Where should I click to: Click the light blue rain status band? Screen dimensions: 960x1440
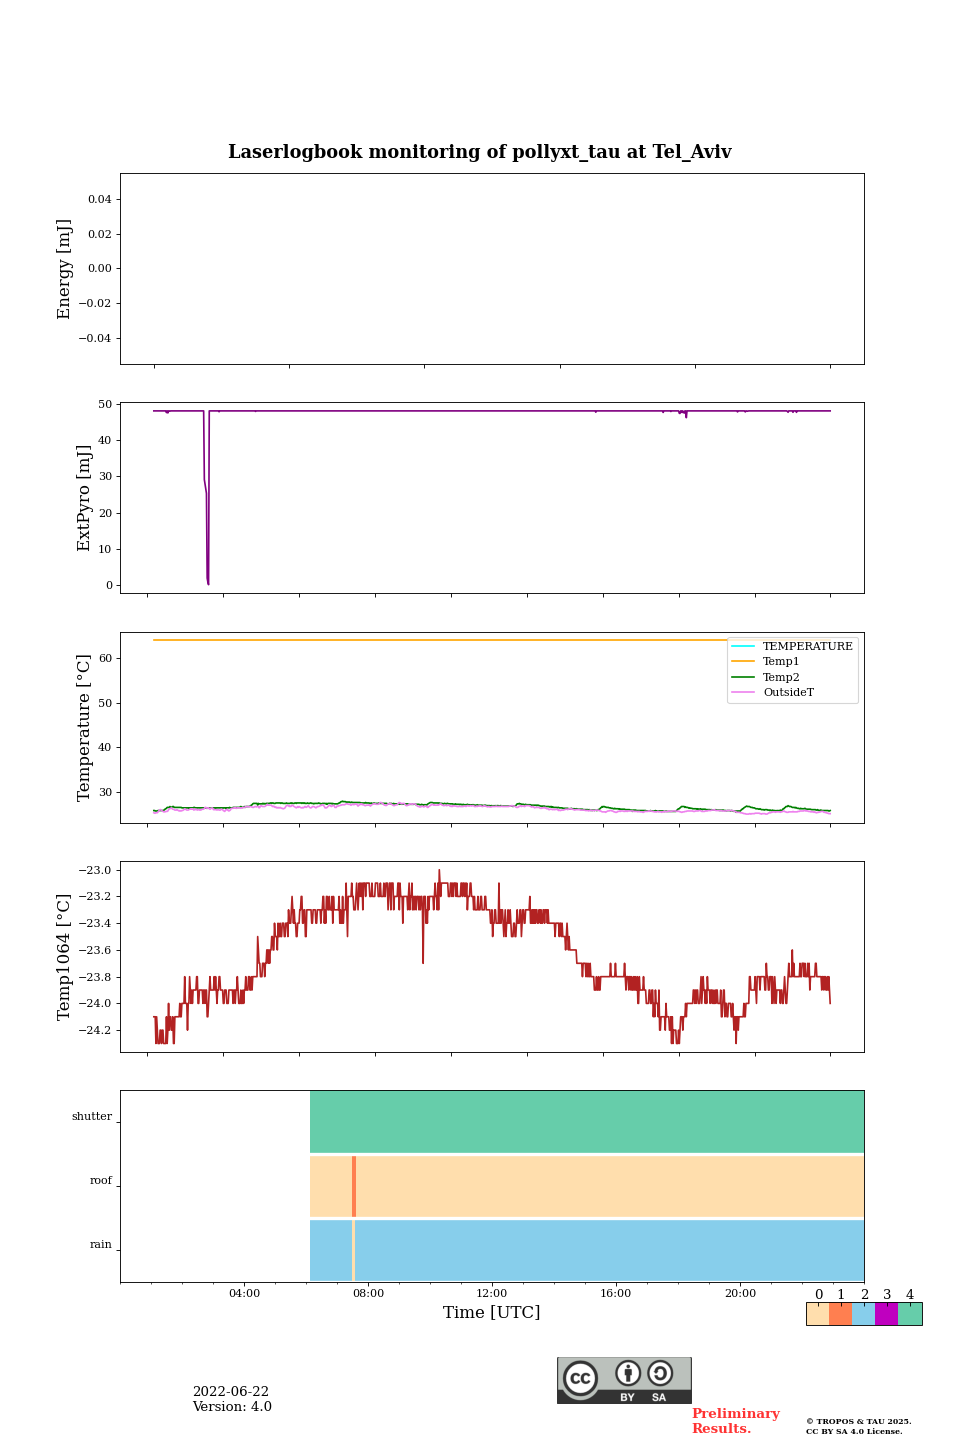587,1250
